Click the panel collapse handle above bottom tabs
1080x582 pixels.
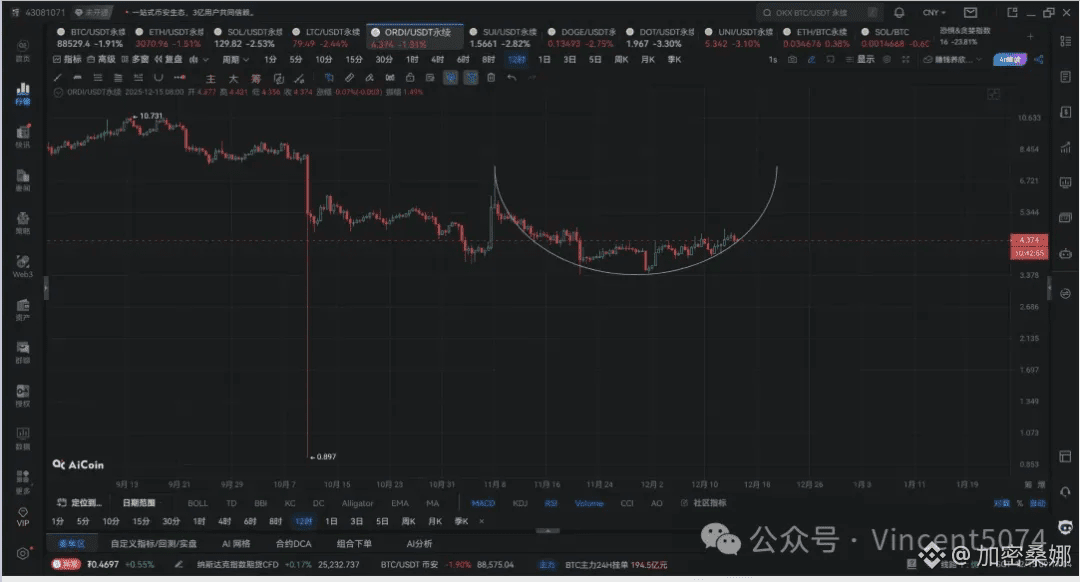click(x=548, y=531)
